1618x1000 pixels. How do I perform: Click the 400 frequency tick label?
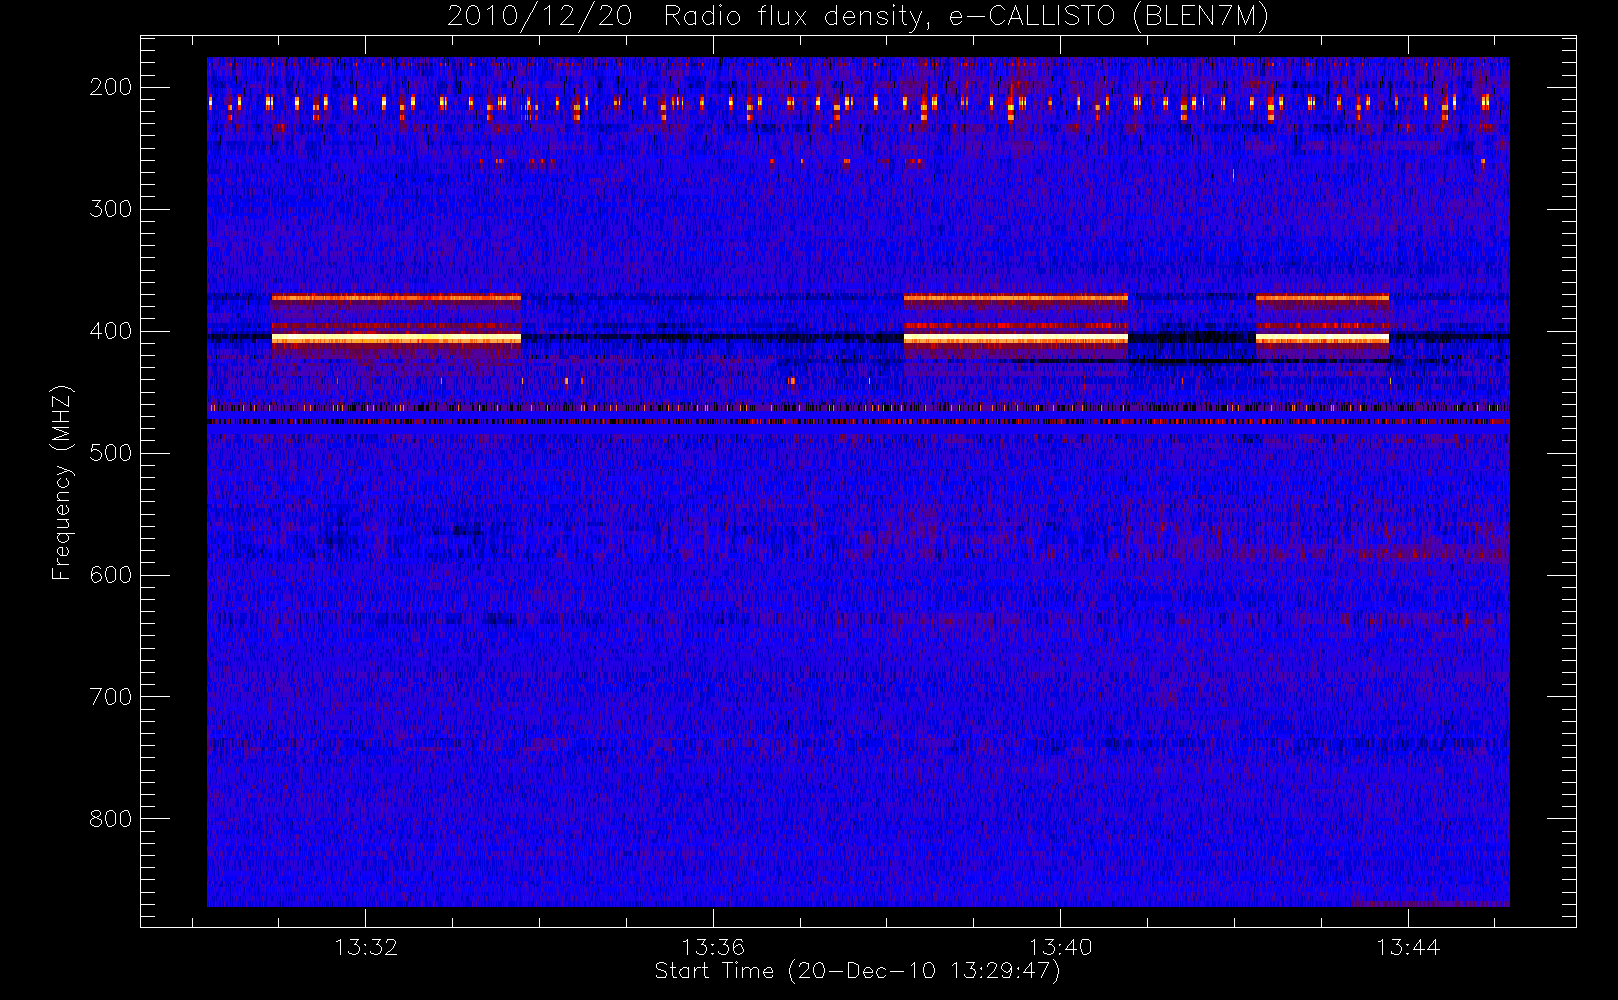point(110,331)
